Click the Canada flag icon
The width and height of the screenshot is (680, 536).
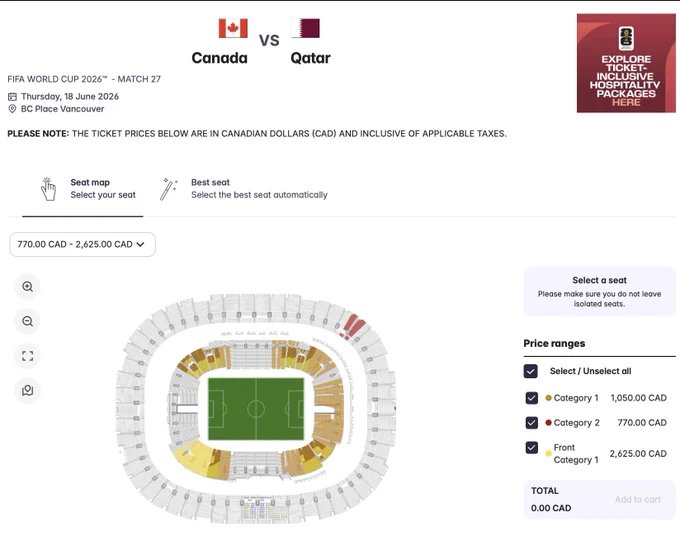[233, 28]
